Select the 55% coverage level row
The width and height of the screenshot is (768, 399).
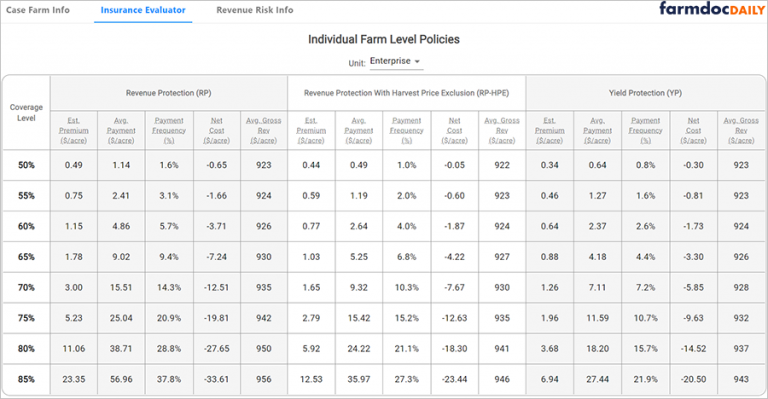click(x=384, y=196)
